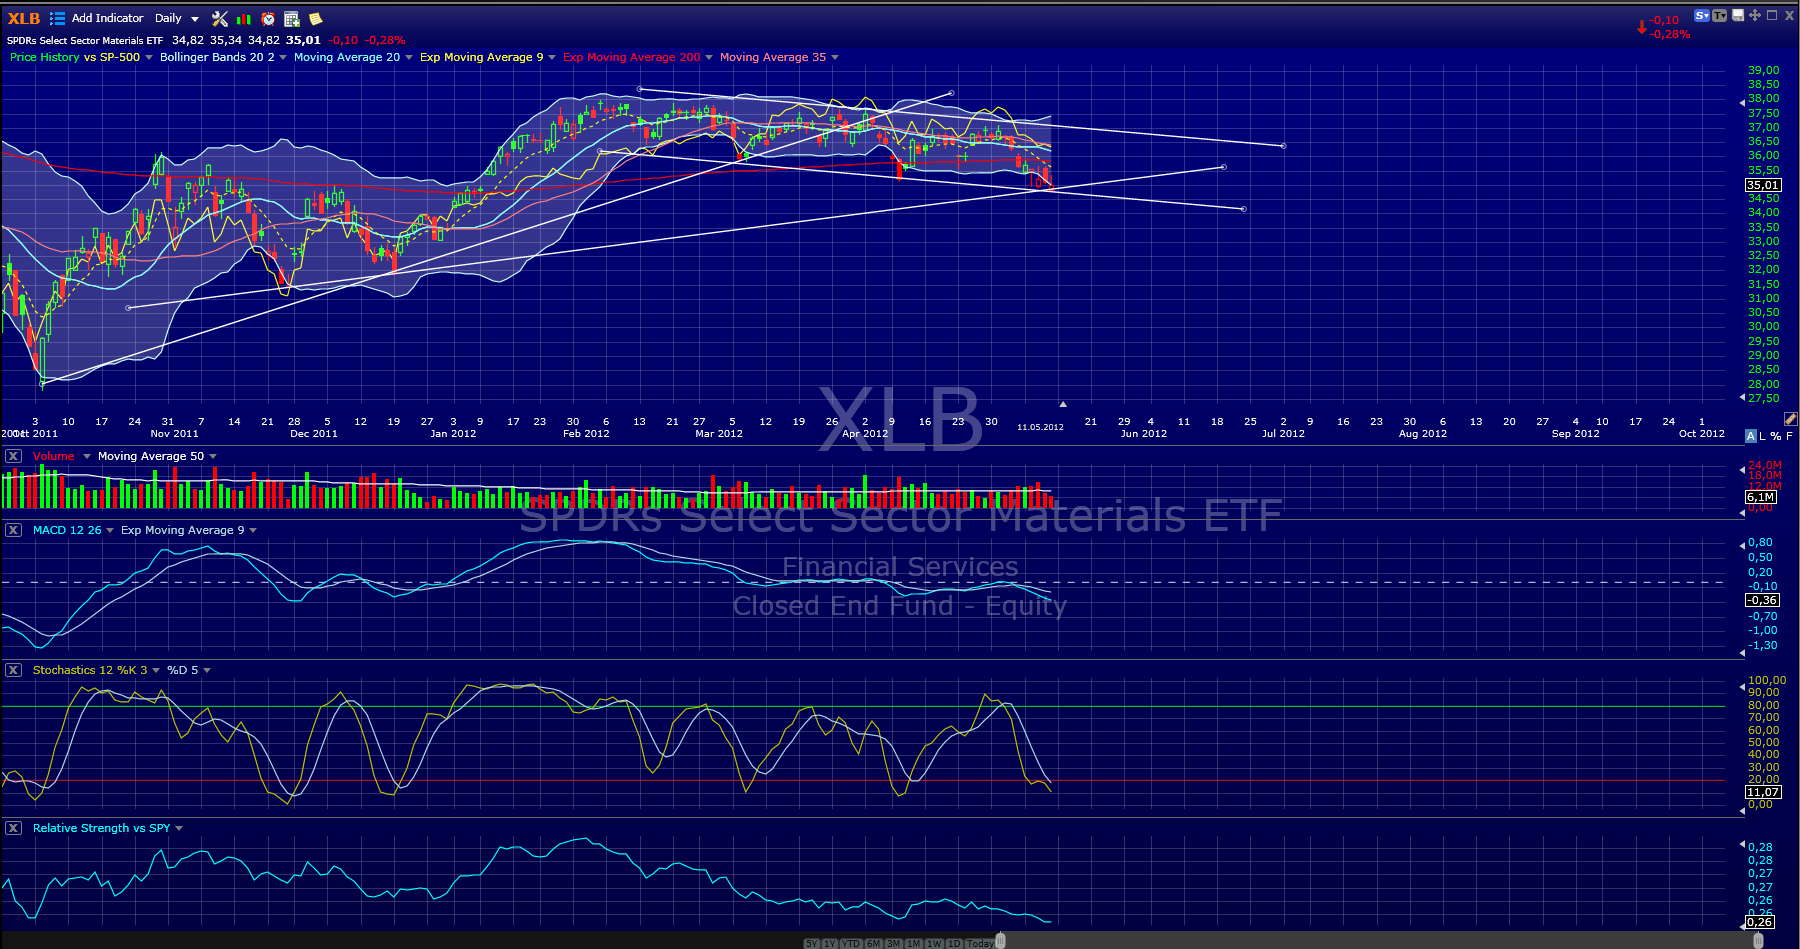
Task: Select the 3M time range button
Action: click(894, 943)
